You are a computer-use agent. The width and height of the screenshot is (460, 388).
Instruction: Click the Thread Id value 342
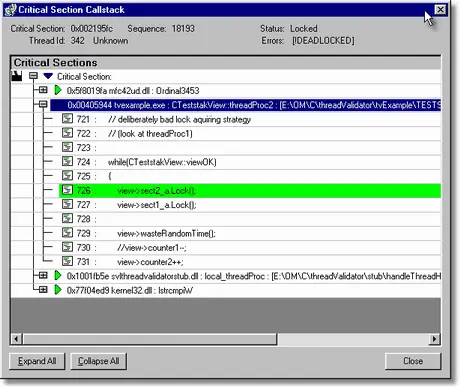77,41
